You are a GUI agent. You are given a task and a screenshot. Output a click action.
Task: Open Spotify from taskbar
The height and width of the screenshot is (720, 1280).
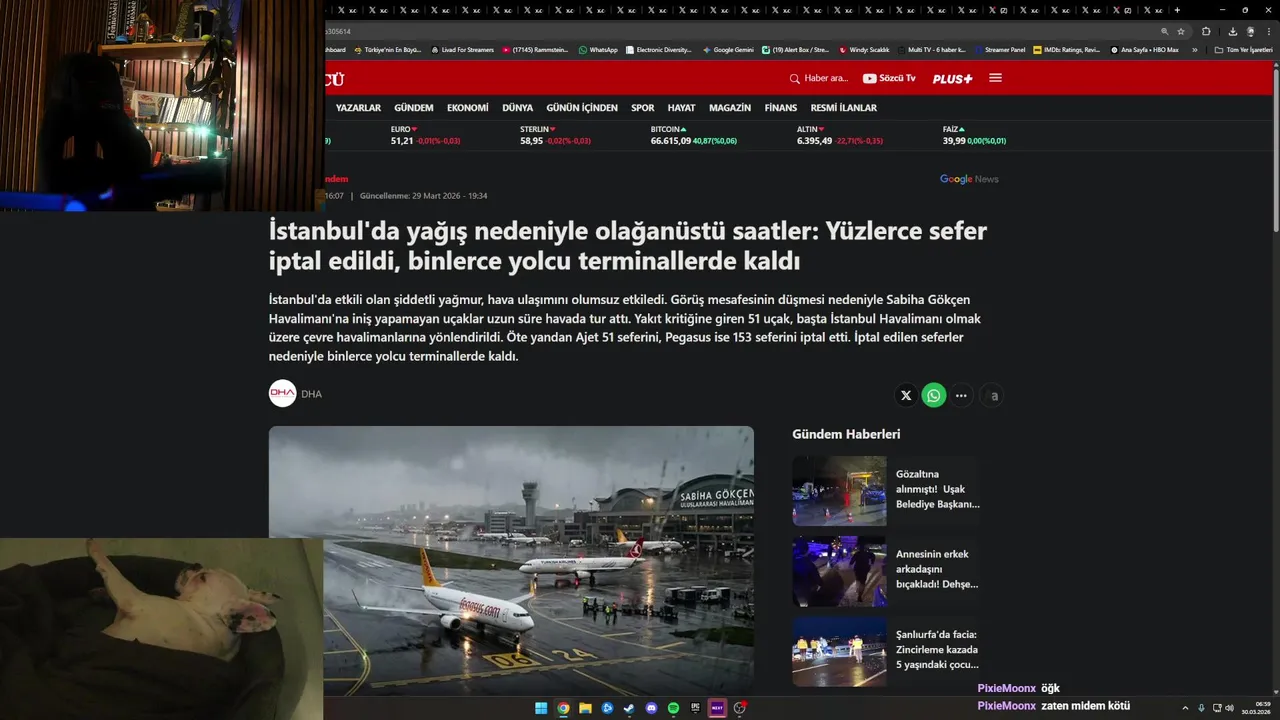pyautogui.click(x=673, y=708)
